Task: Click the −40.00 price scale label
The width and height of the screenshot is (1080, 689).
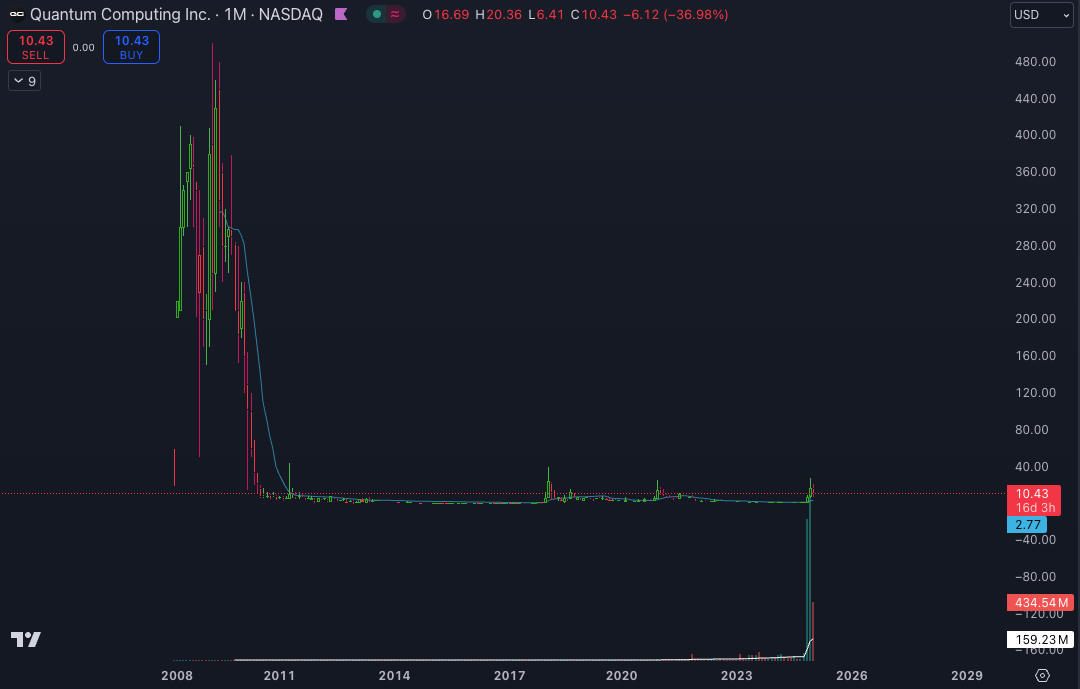Action: coord(1035,539)
